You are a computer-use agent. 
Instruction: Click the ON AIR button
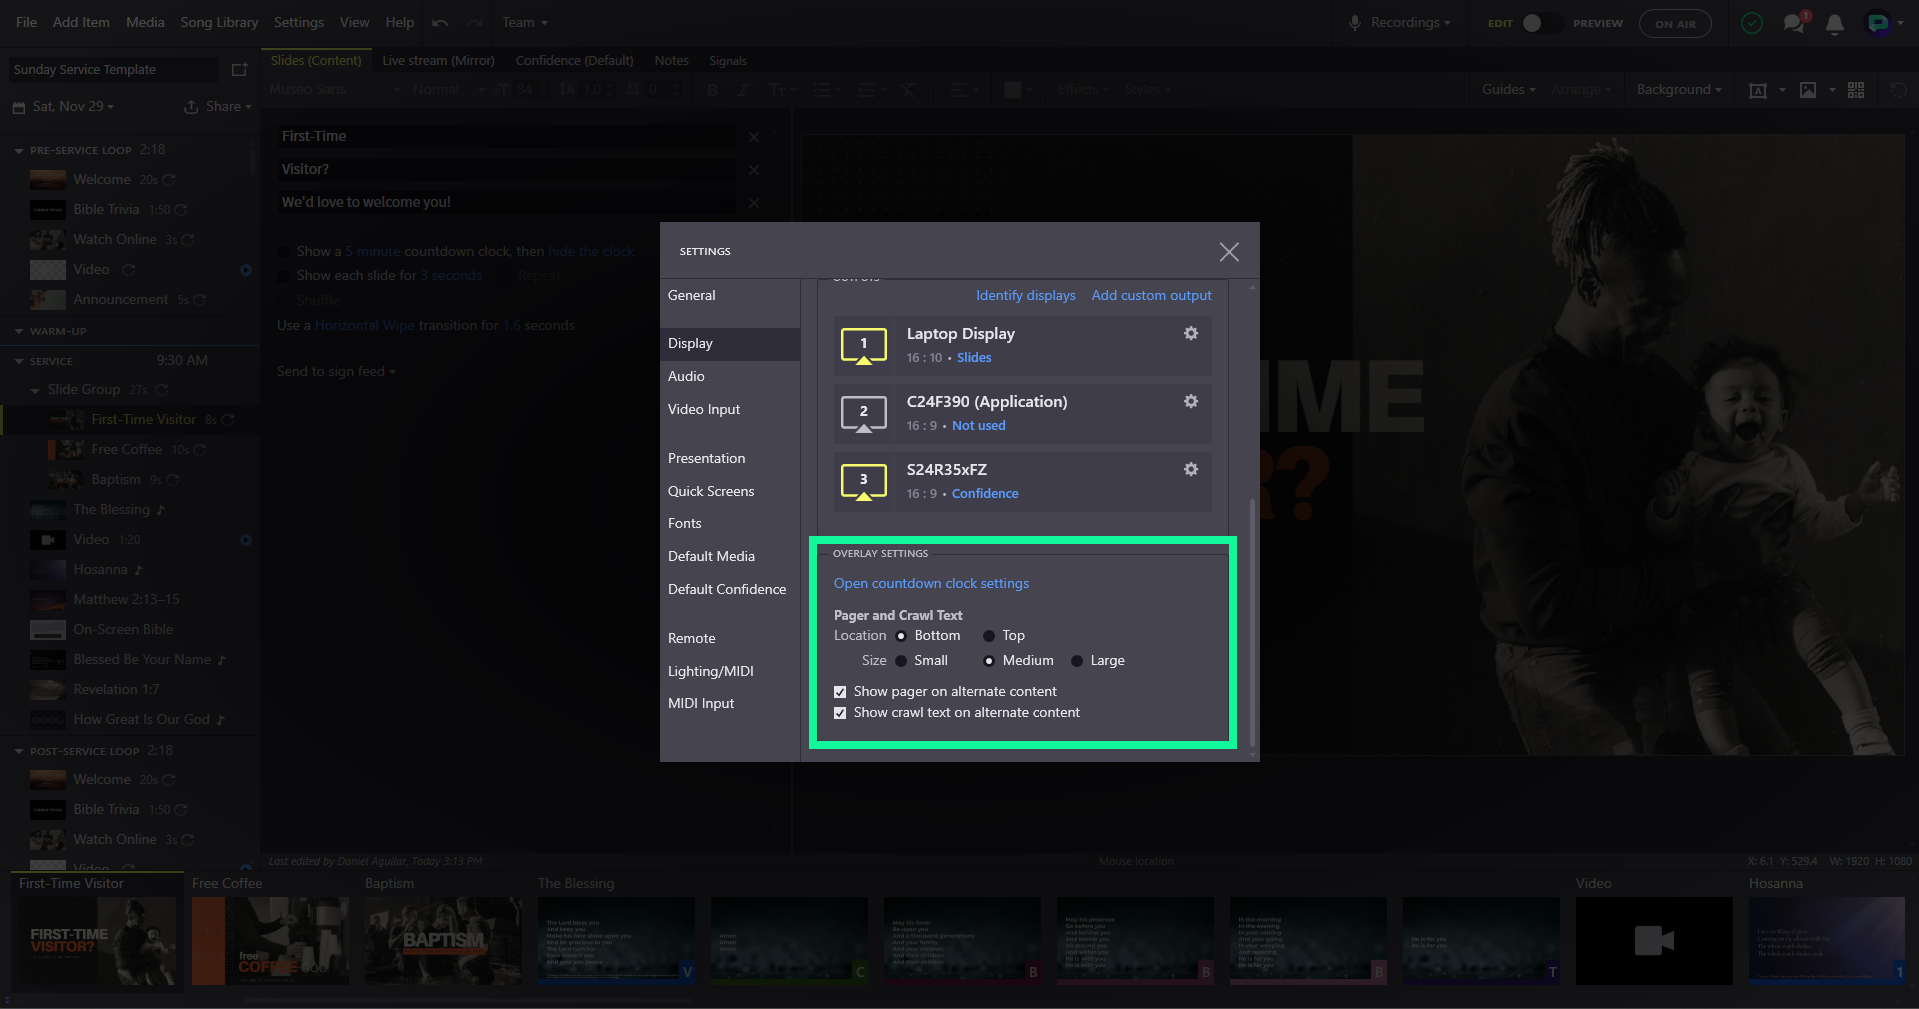[x=1675, y=24]
